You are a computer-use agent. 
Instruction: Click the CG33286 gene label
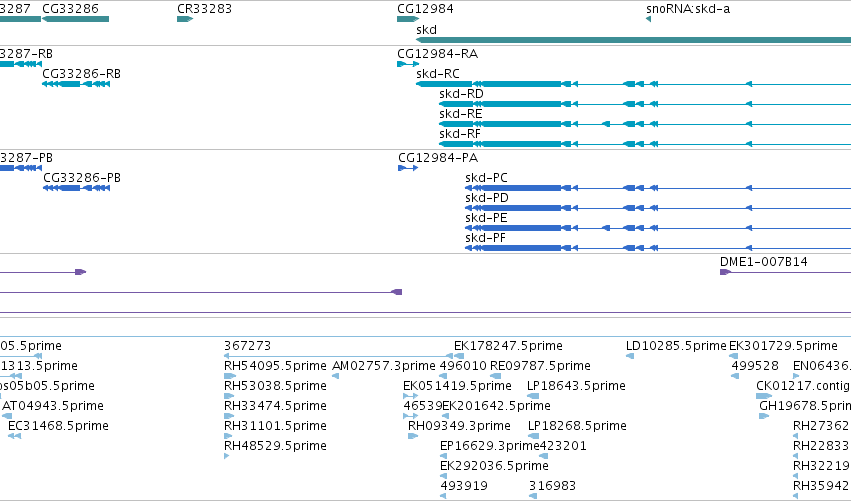click(71, 9)
